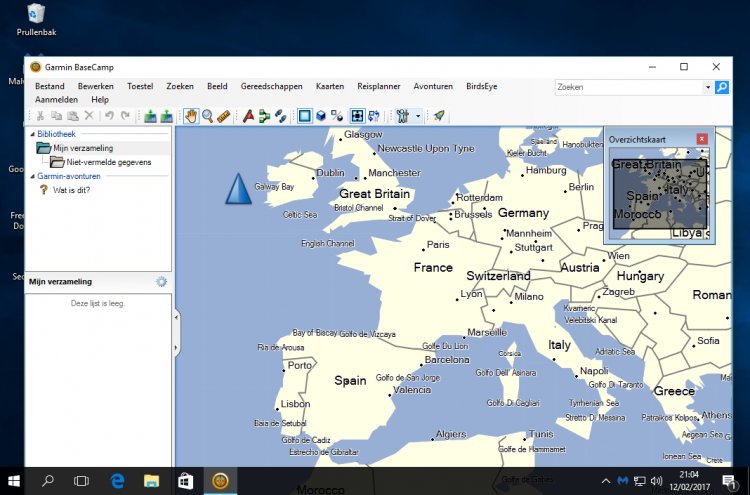Collapse the Garmin-avonturen section
This screenshot has height=495, width=750.
click(x=31, y=176)
